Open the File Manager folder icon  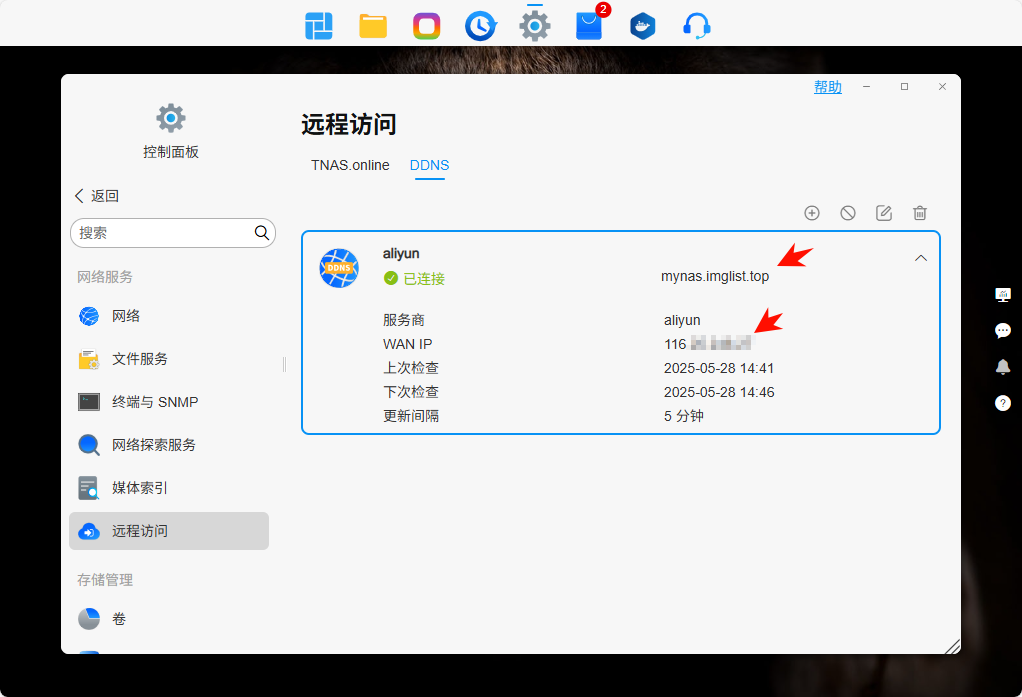[373, 27]
